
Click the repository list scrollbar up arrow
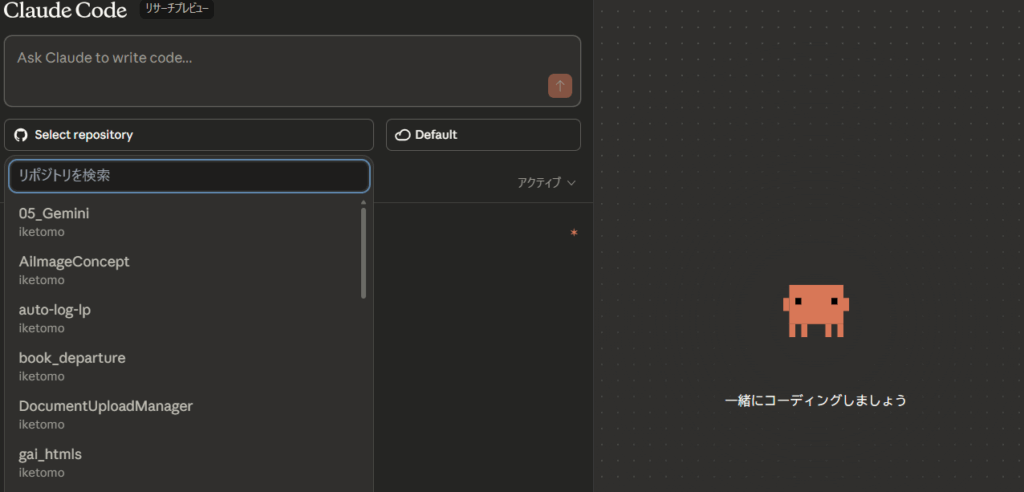point(363,202)
